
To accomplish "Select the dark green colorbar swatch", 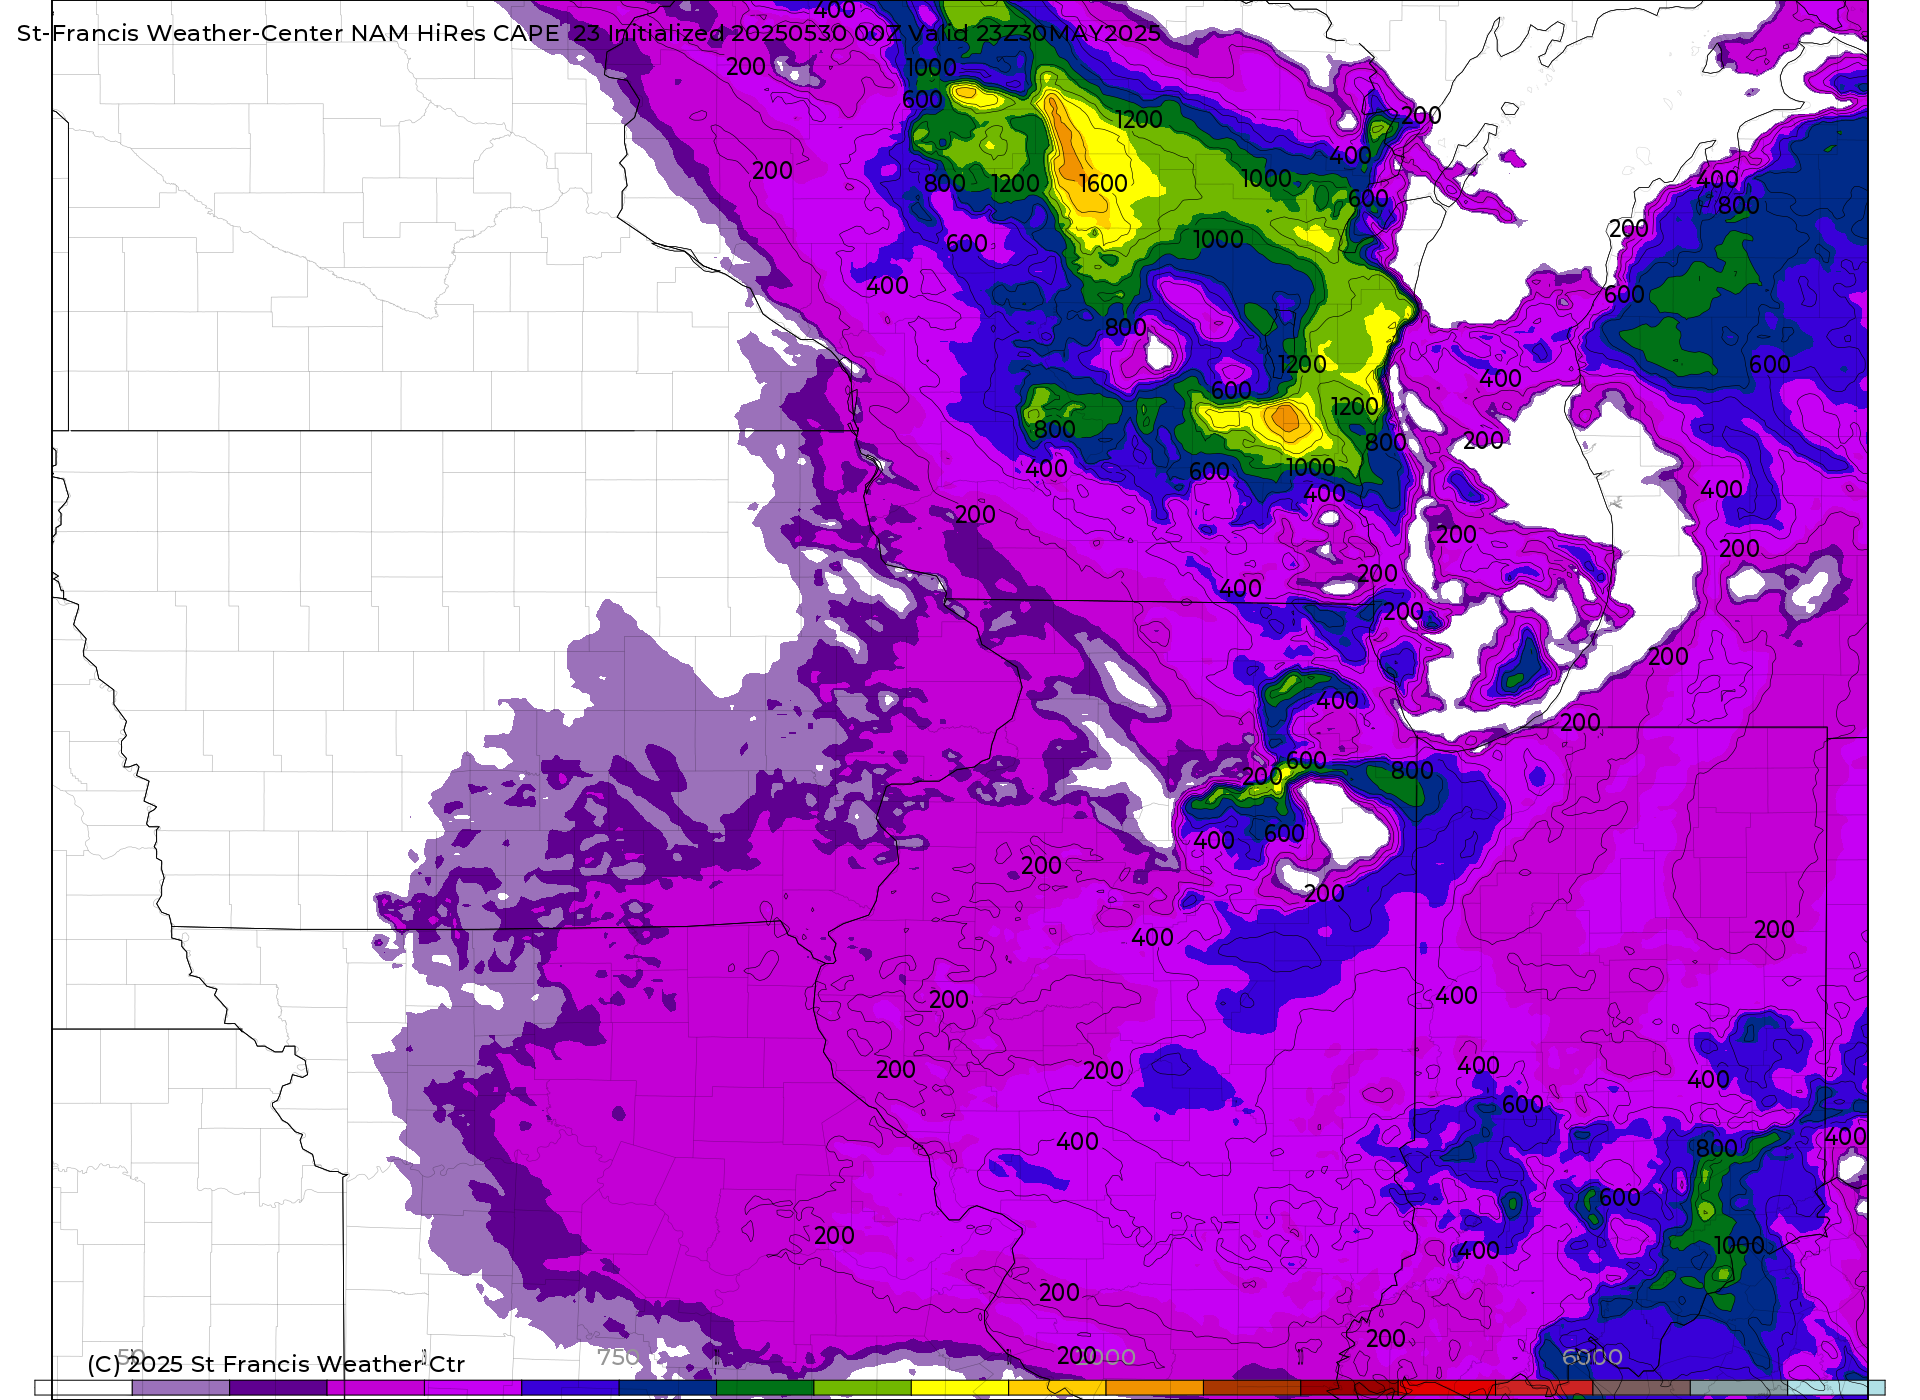I will [x=765, y=1388].
